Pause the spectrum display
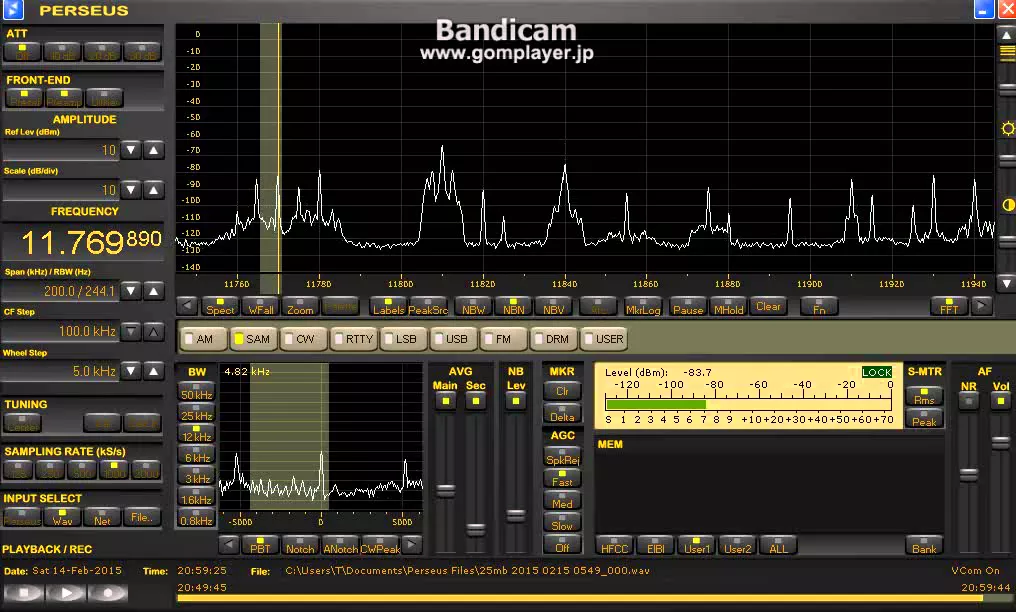 (x=687, y=306)
